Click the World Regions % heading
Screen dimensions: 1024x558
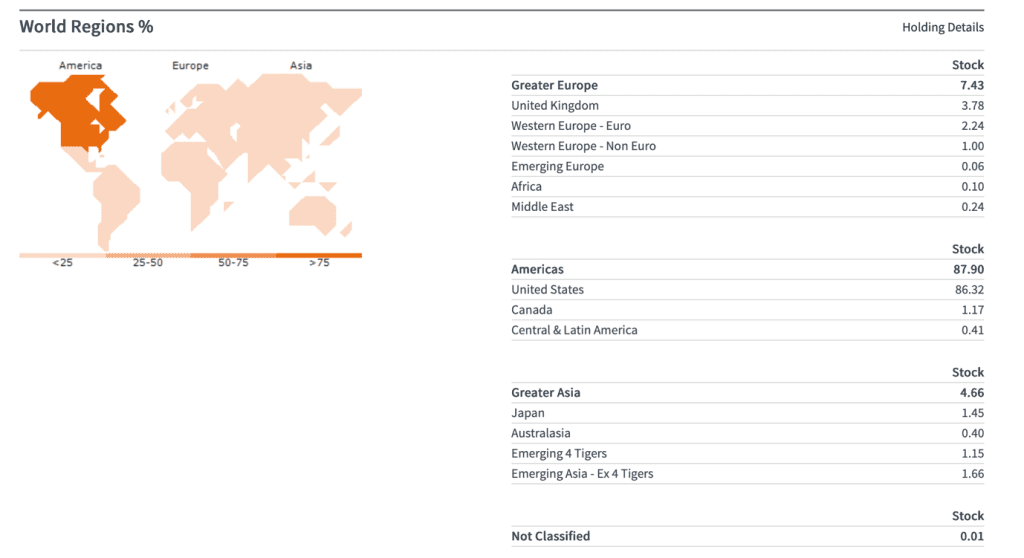(x=86, y=27)
